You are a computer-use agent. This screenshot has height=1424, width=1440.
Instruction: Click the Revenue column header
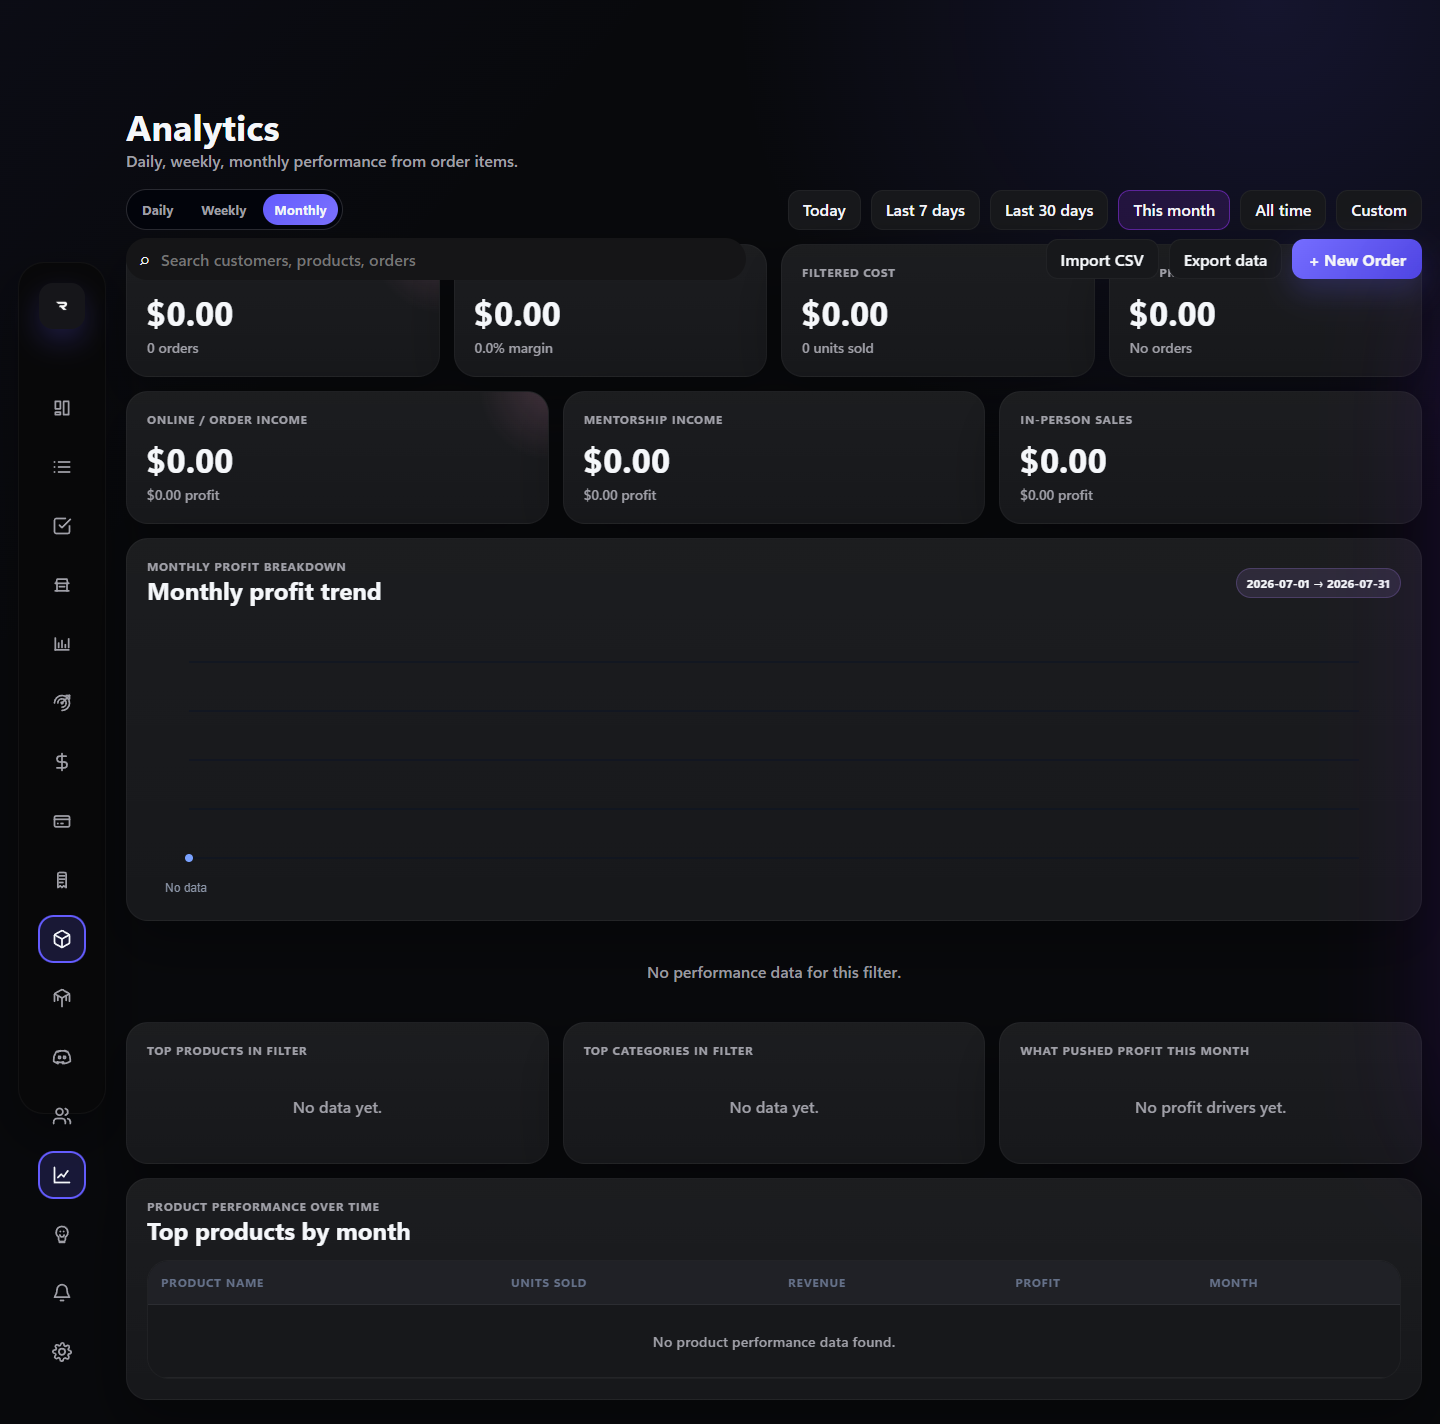[817, 1283]
